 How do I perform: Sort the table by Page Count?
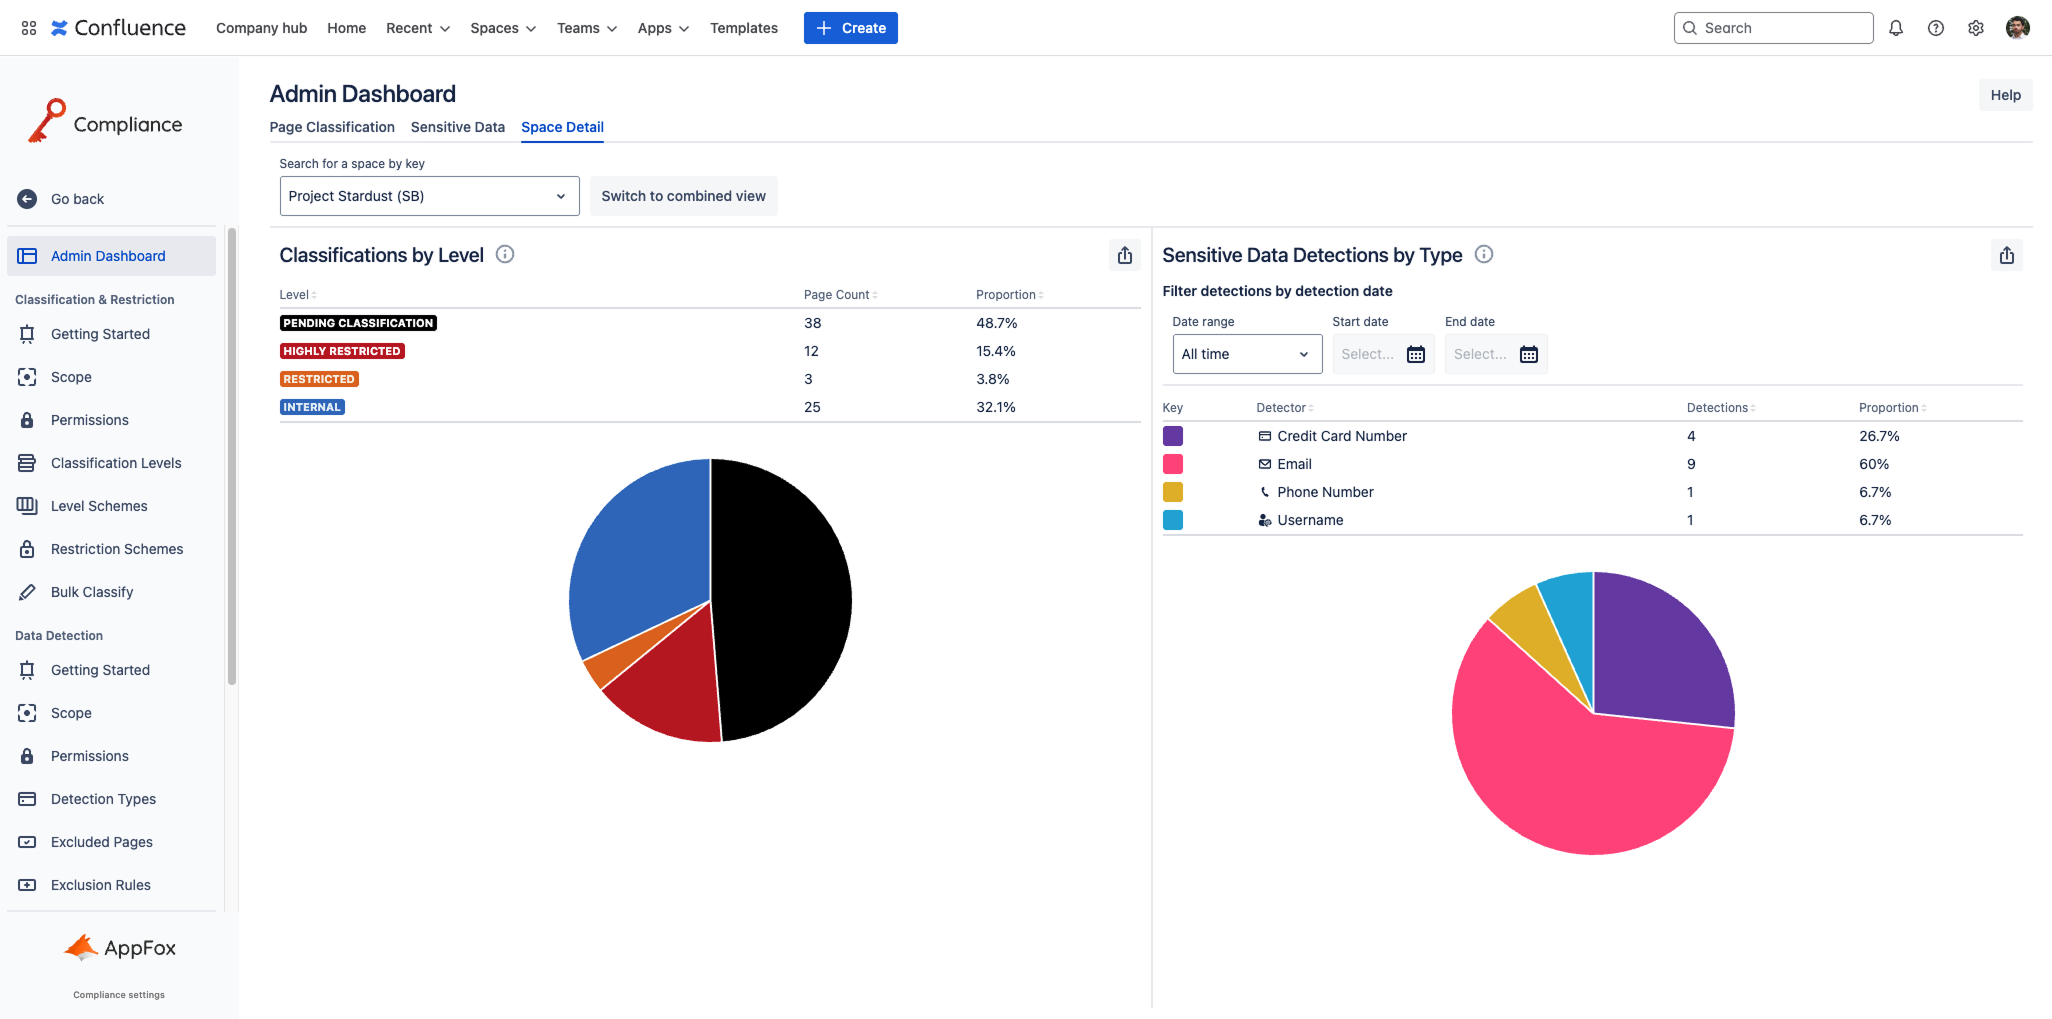point(840,295)
